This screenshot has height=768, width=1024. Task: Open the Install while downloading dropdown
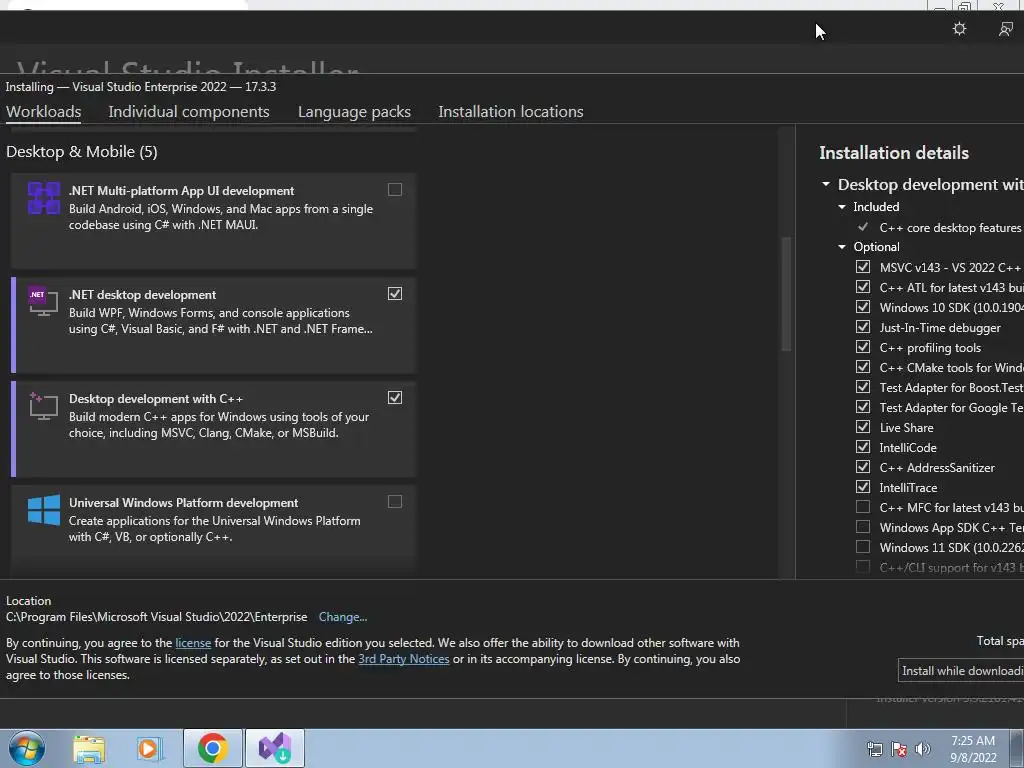[961, 671]
